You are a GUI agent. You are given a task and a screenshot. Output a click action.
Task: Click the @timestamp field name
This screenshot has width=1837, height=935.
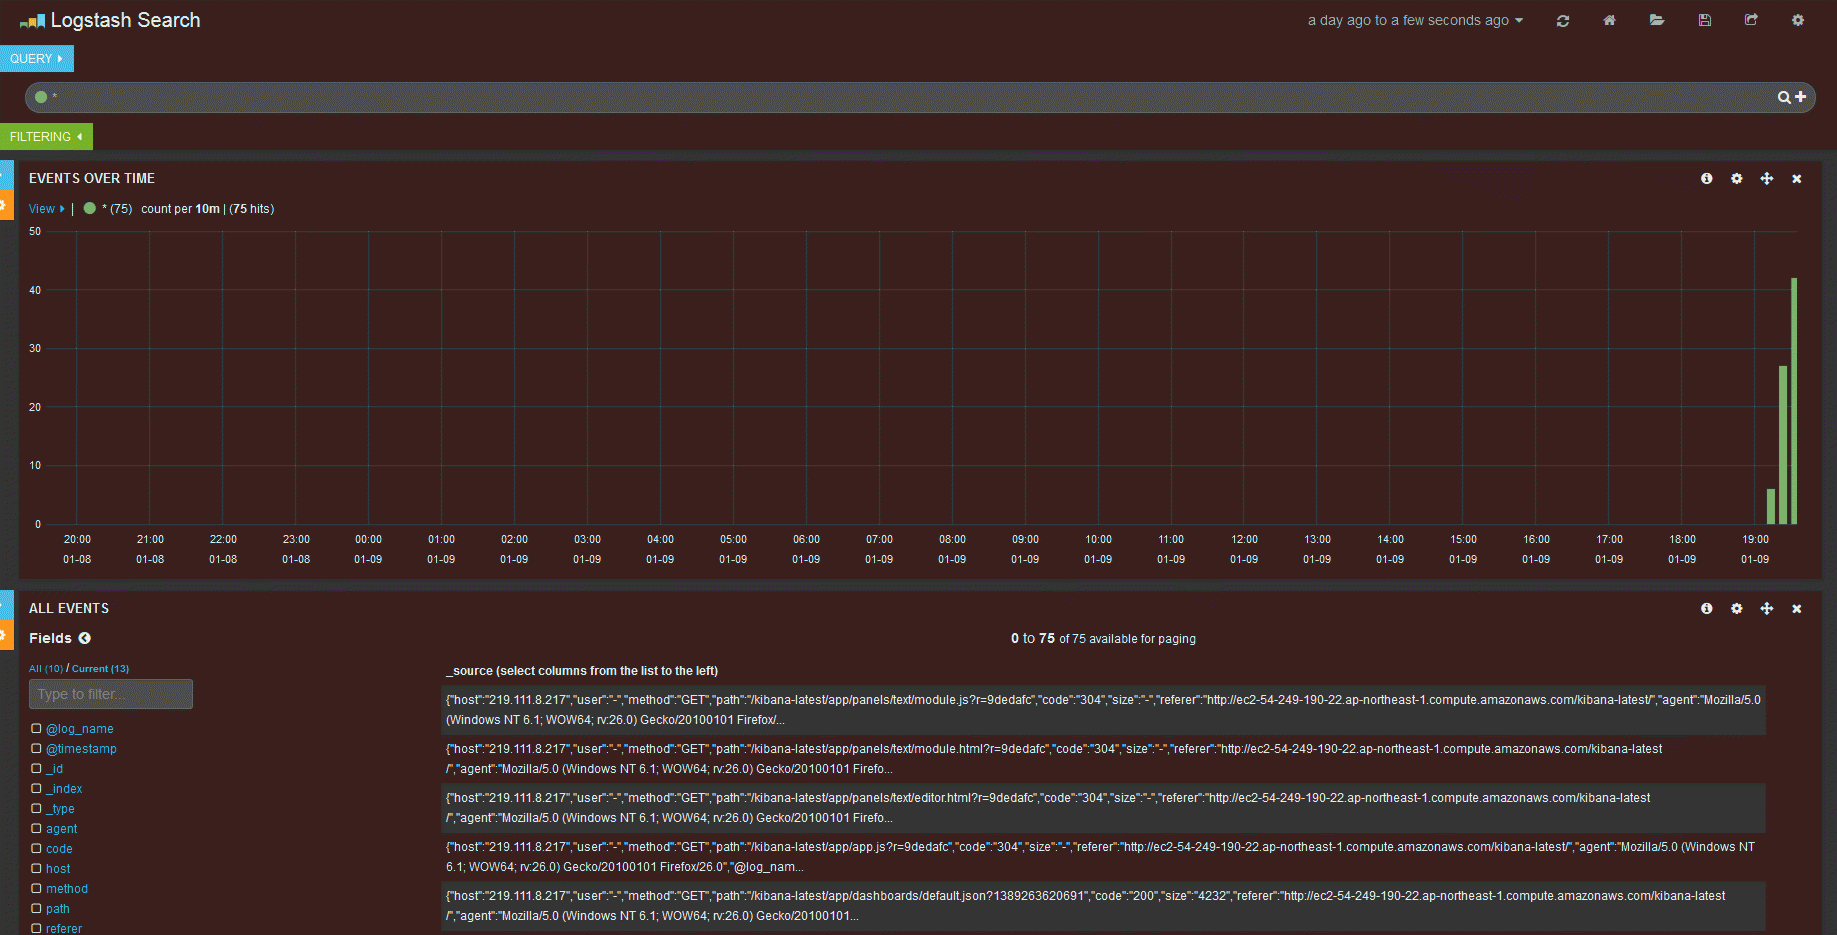point(81,749)
